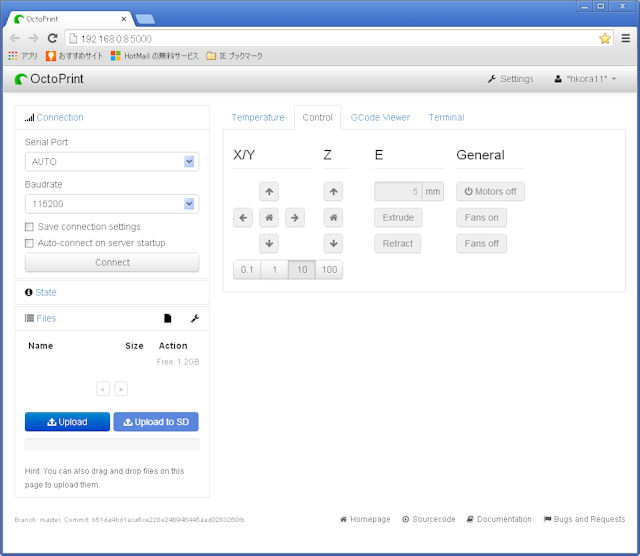640x556 pixels.
Task: Open the user account dropdown menu
Action: coord(585,79)
